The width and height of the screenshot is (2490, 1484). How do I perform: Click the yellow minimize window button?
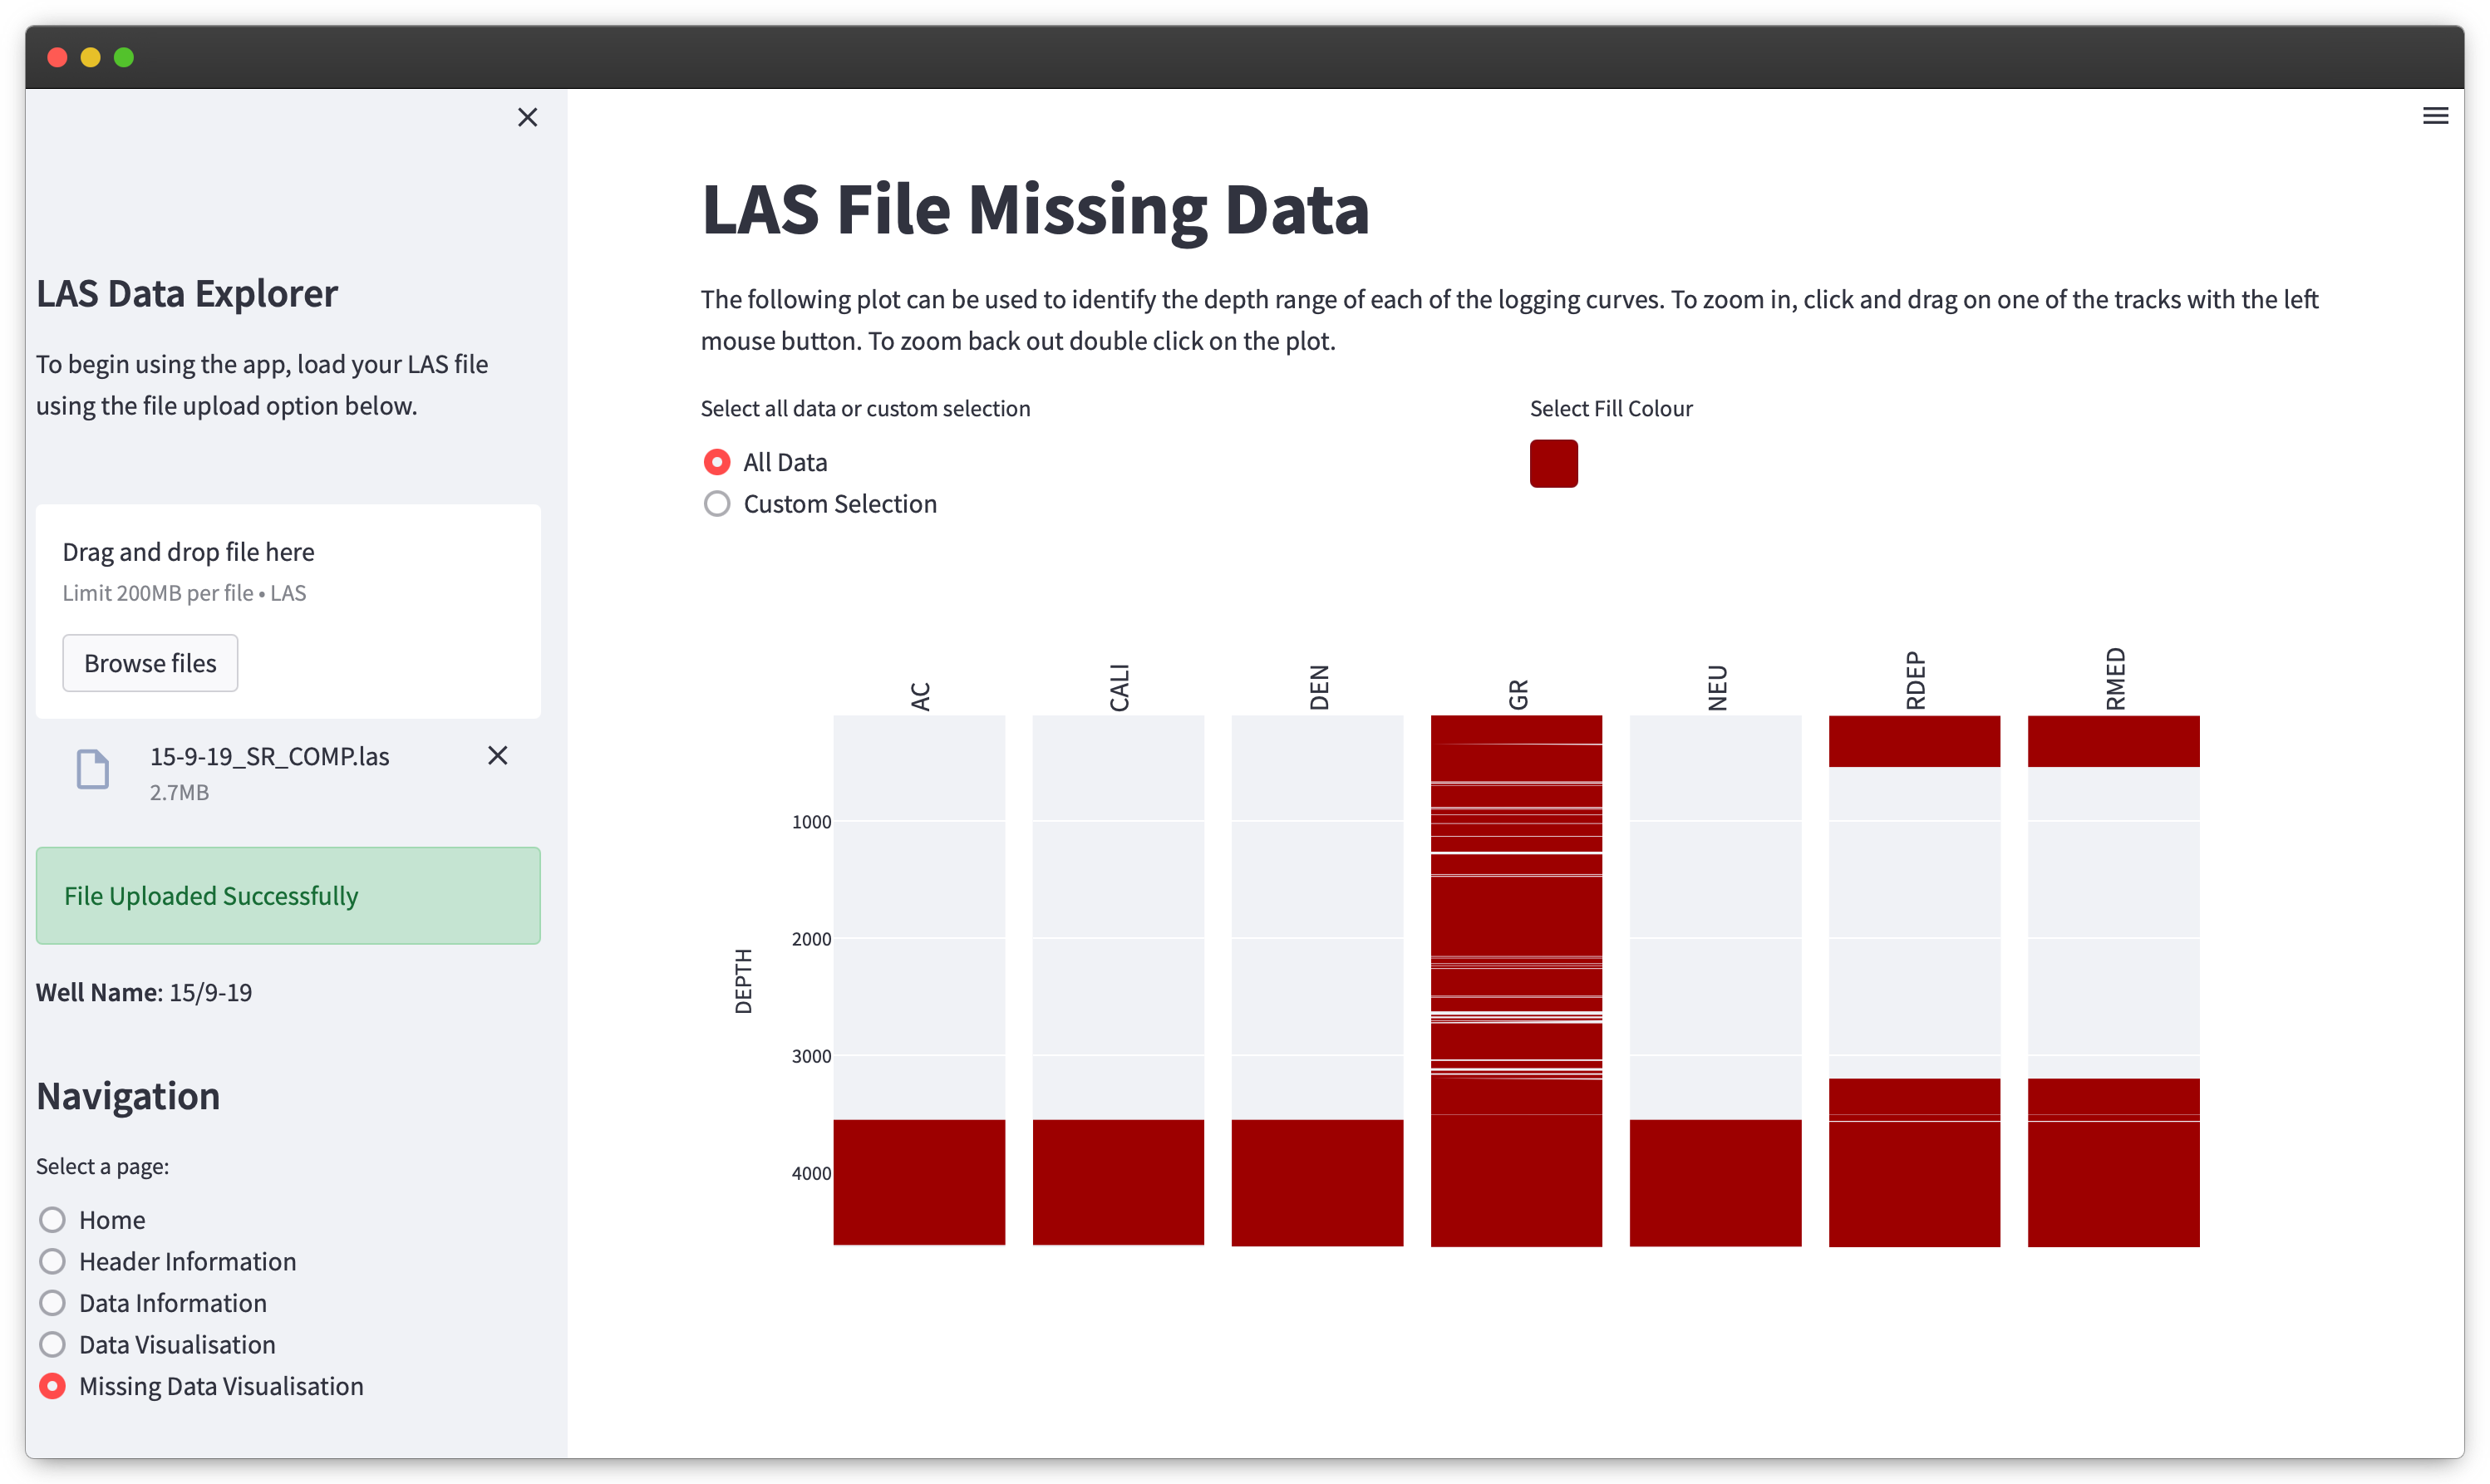(x=91, y=57)
